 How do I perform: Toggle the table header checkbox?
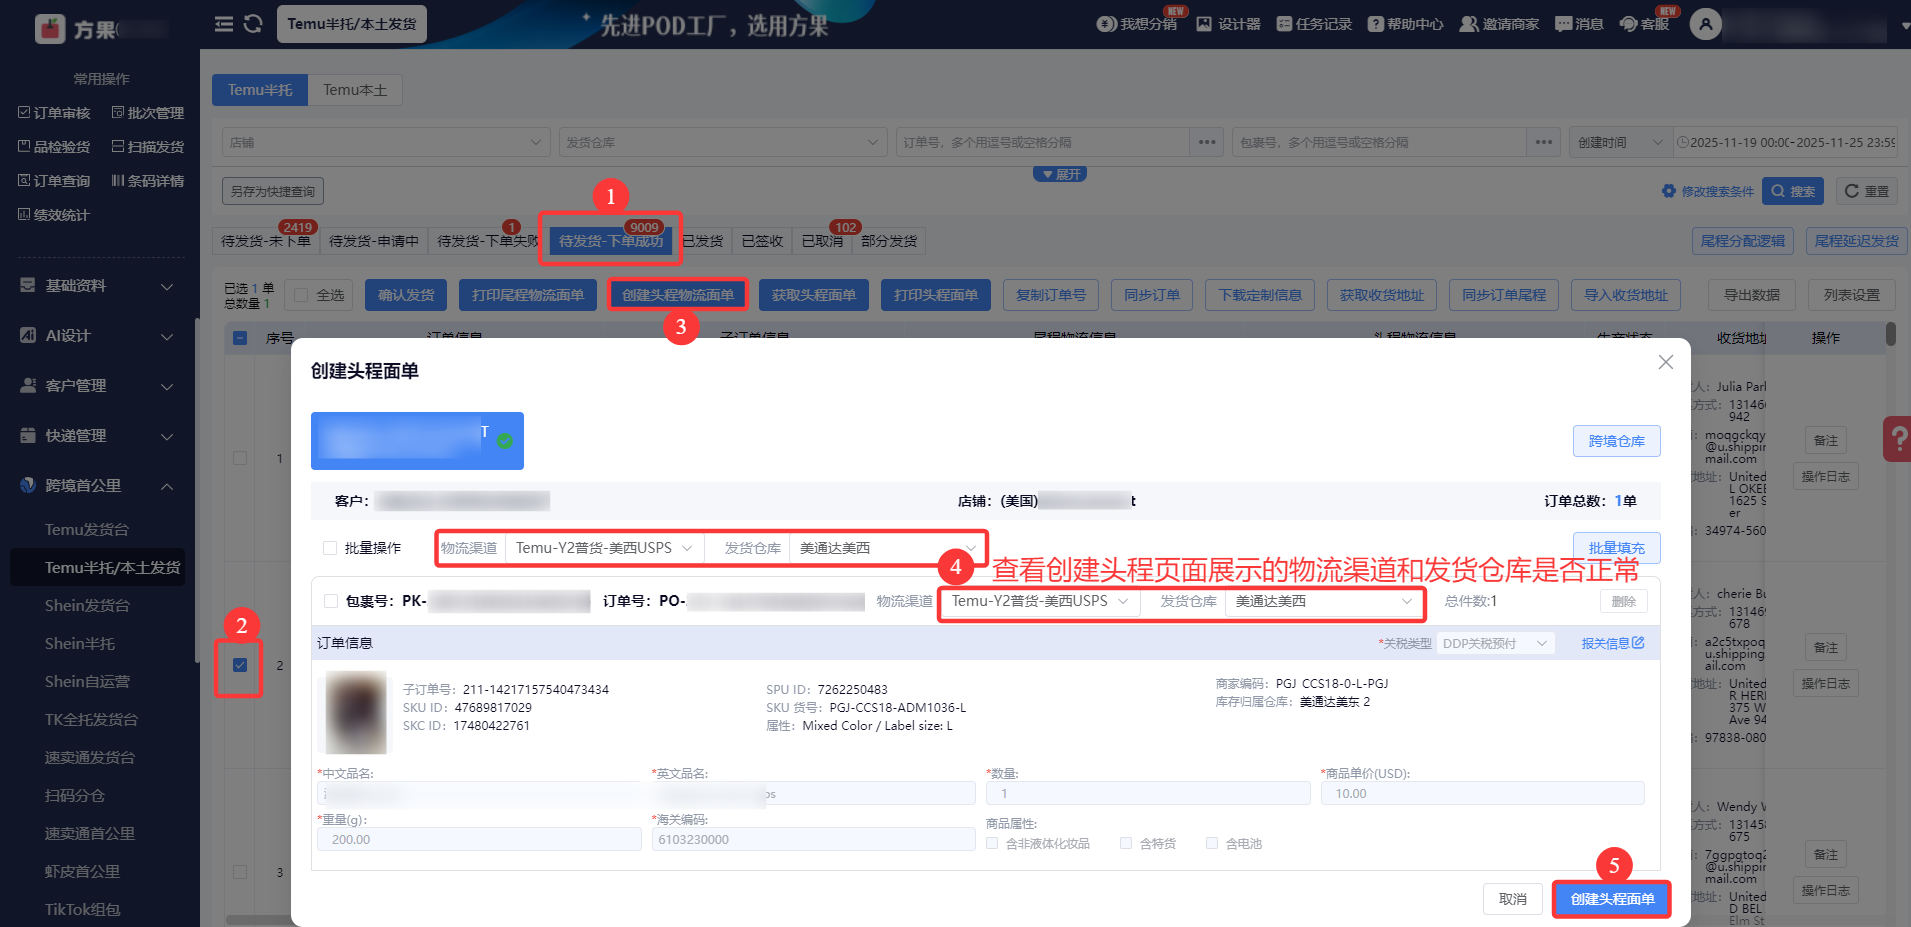pyautogui.click(x=240, y=338)
